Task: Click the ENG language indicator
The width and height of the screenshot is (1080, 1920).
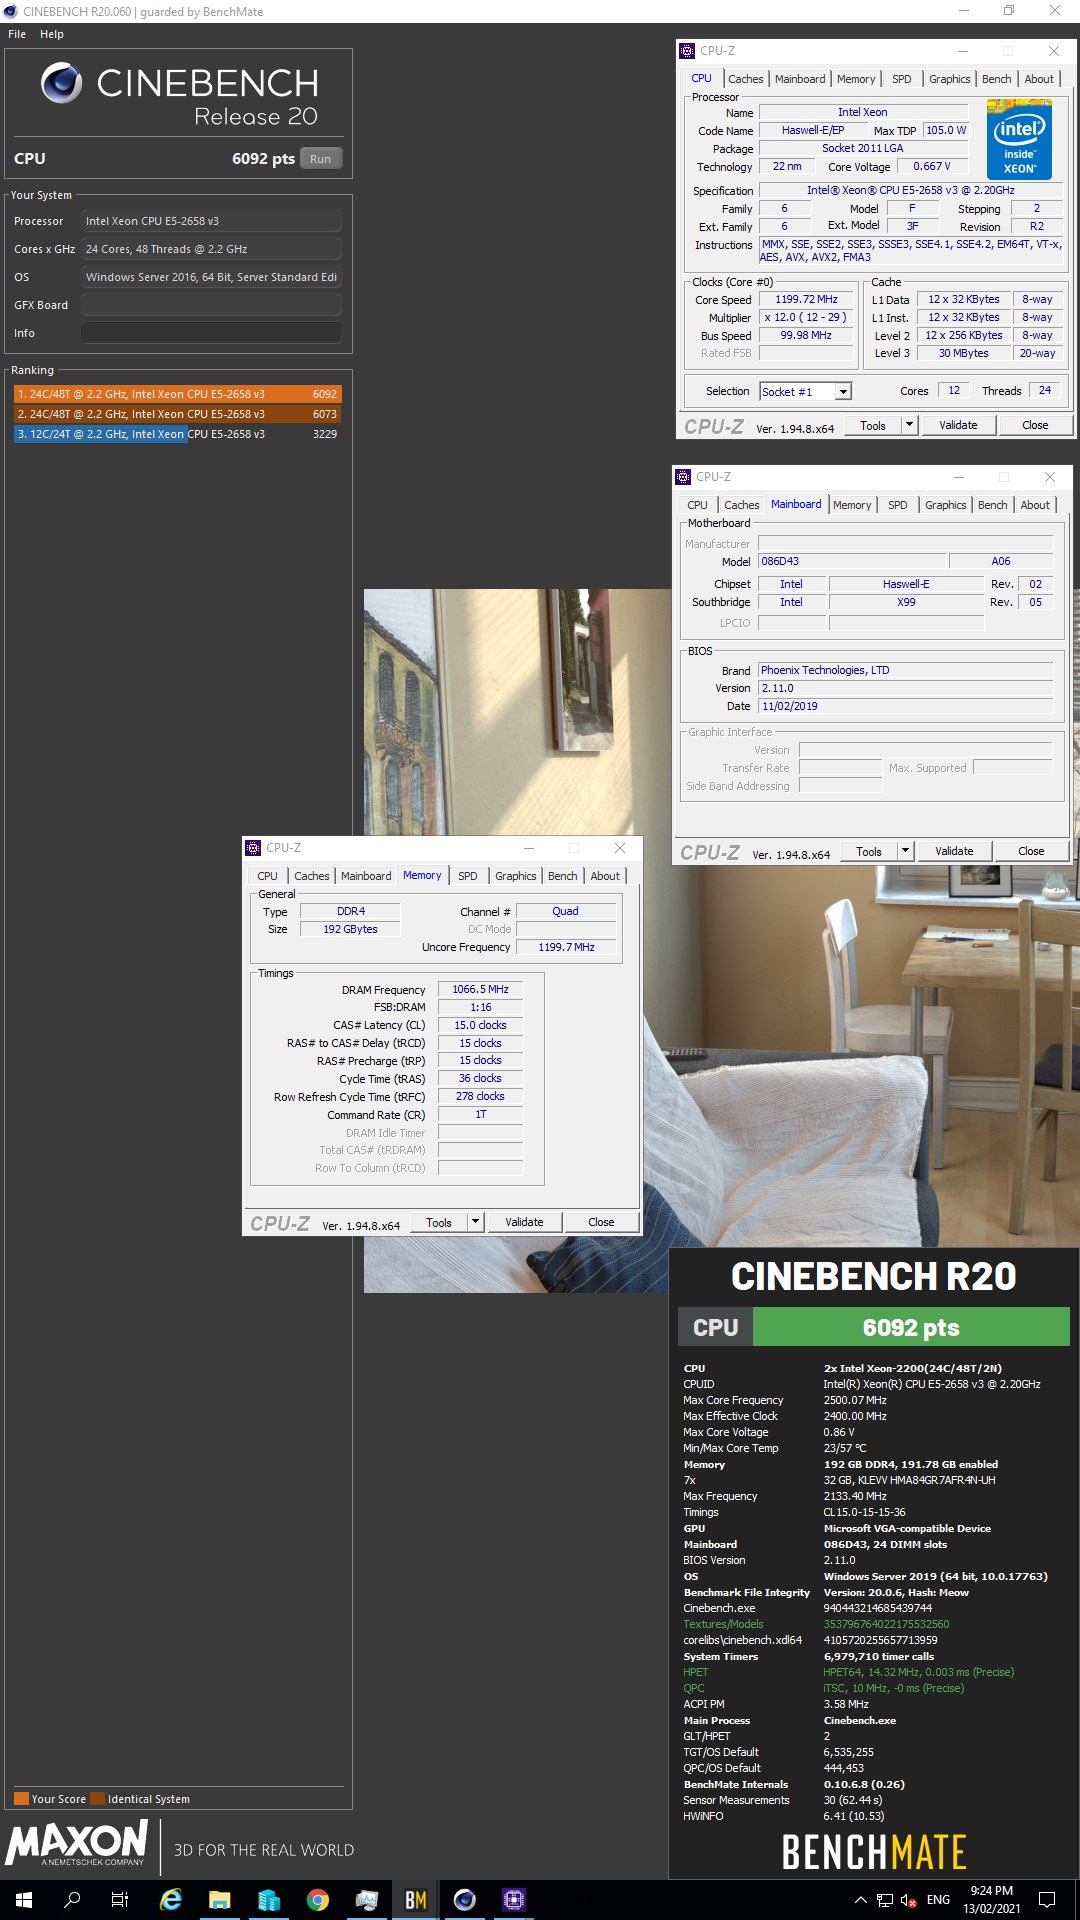Action: pos(938,1899)
